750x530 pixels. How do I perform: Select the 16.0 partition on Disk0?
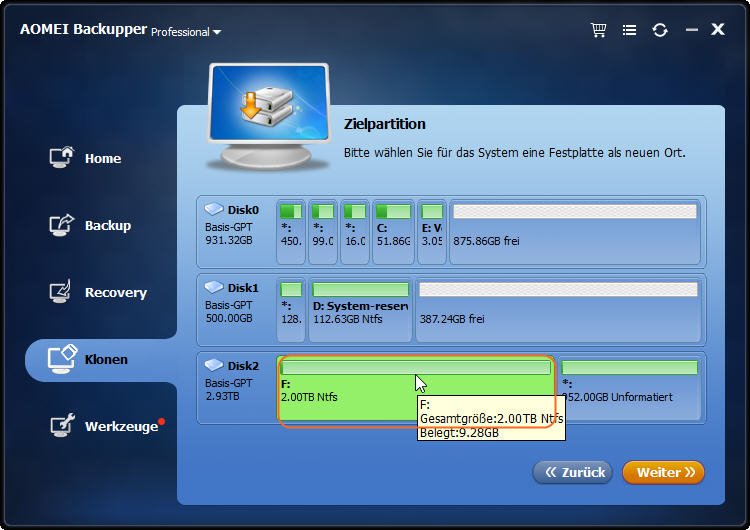click(x=355, y=232)
